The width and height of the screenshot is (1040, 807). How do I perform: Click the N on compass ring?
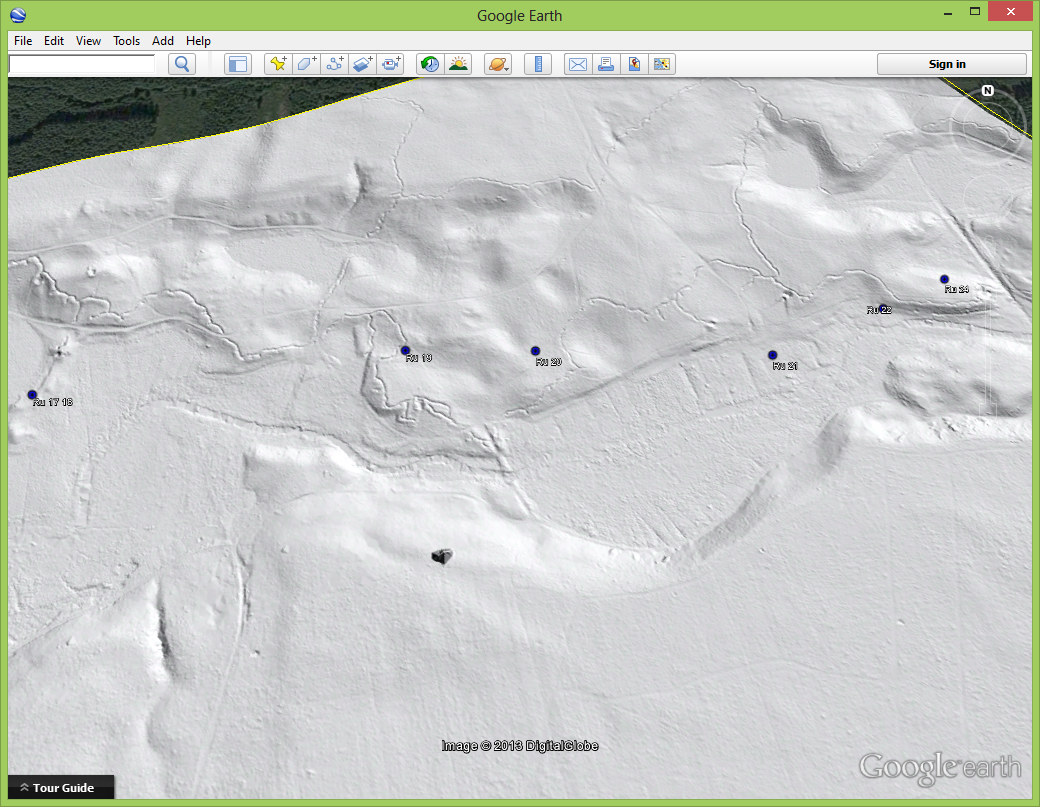point(987,91)
